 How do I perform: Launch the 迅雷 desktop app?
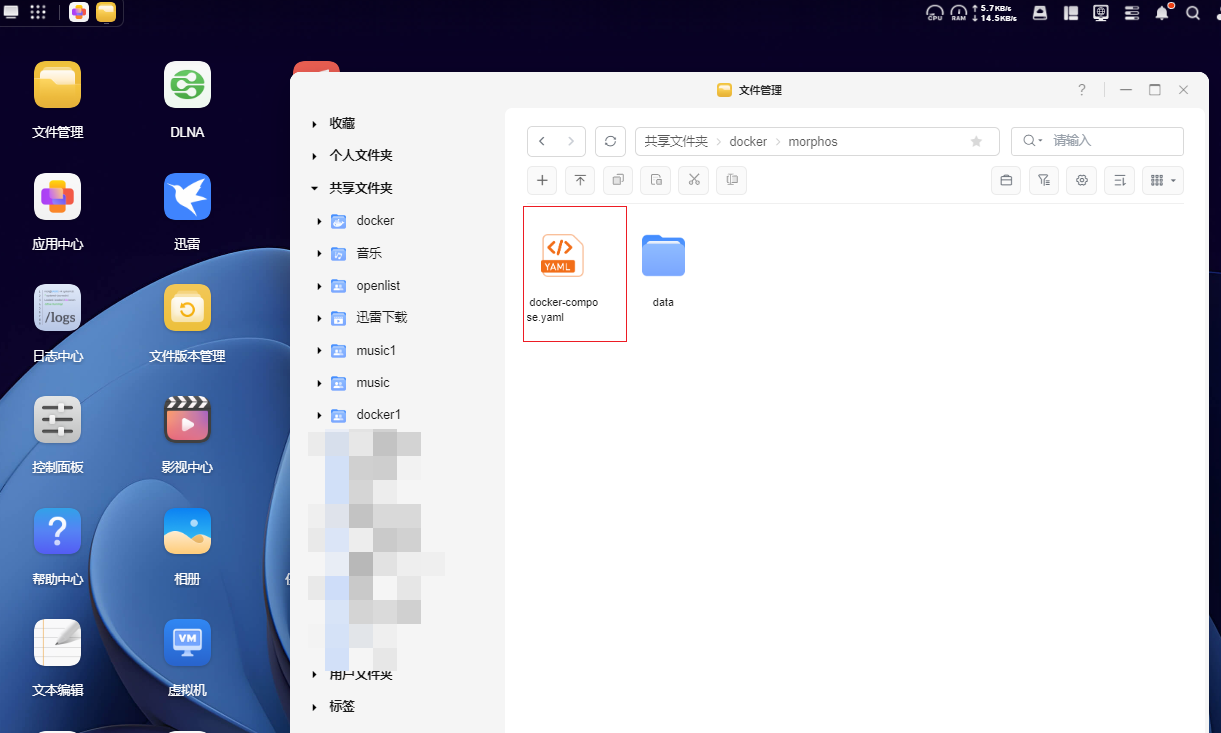tap(187, 197)
